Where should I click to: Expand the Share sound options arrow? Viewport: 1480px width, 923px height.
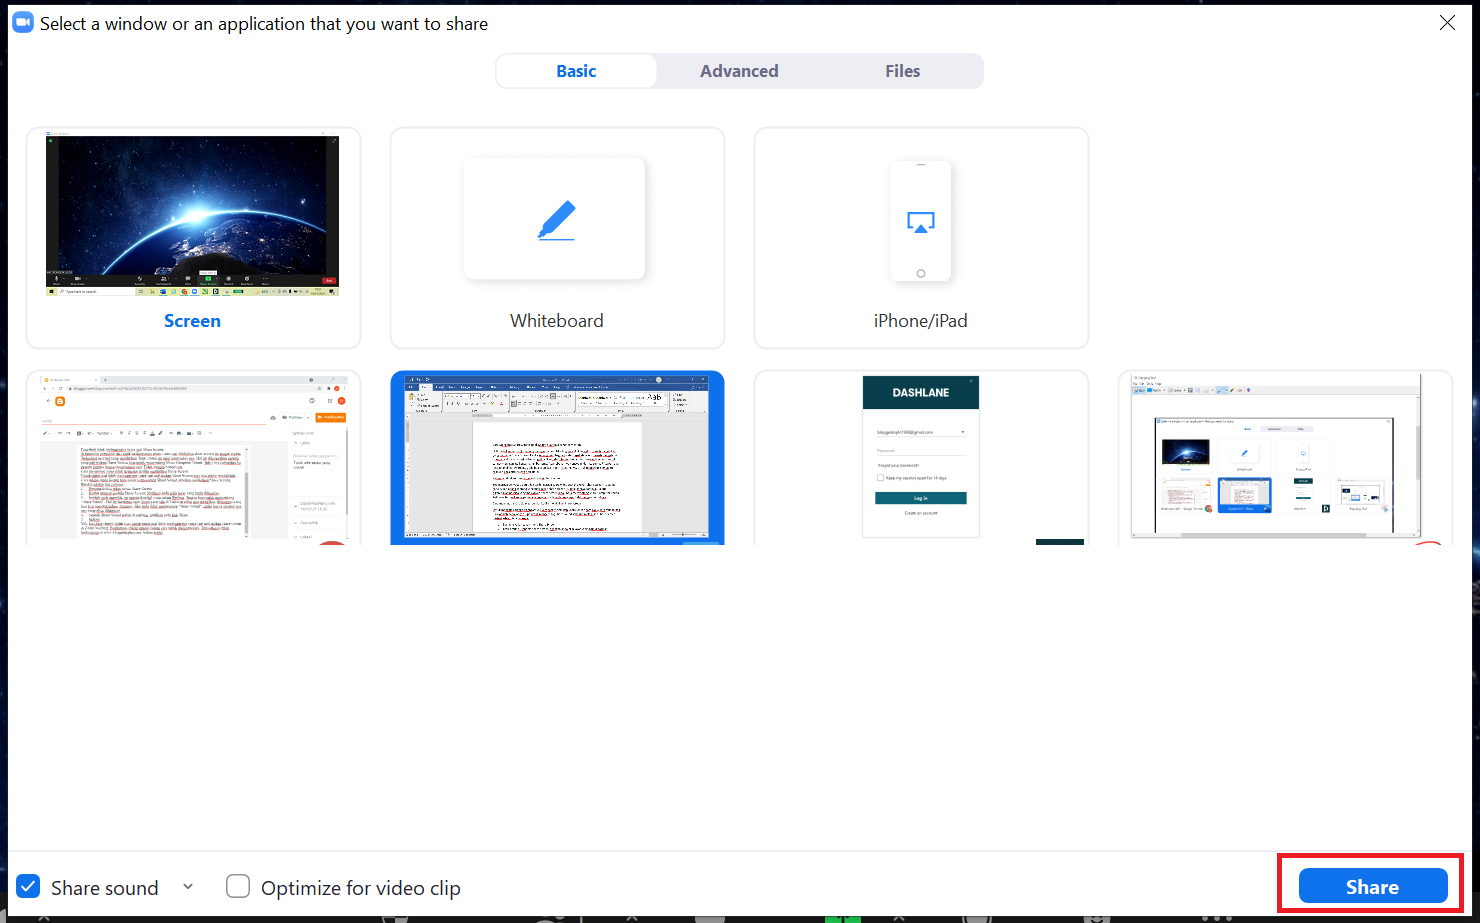tap(188, 887)
